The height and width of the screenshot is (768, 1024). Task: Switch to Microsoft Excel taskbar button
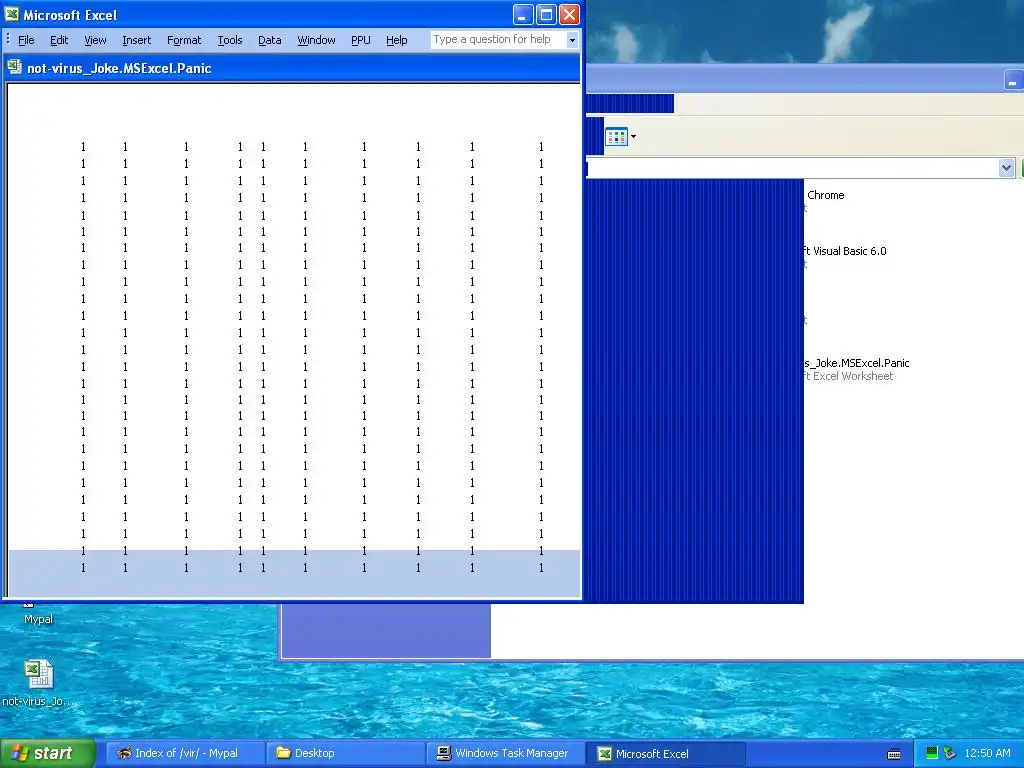point(665,753)
